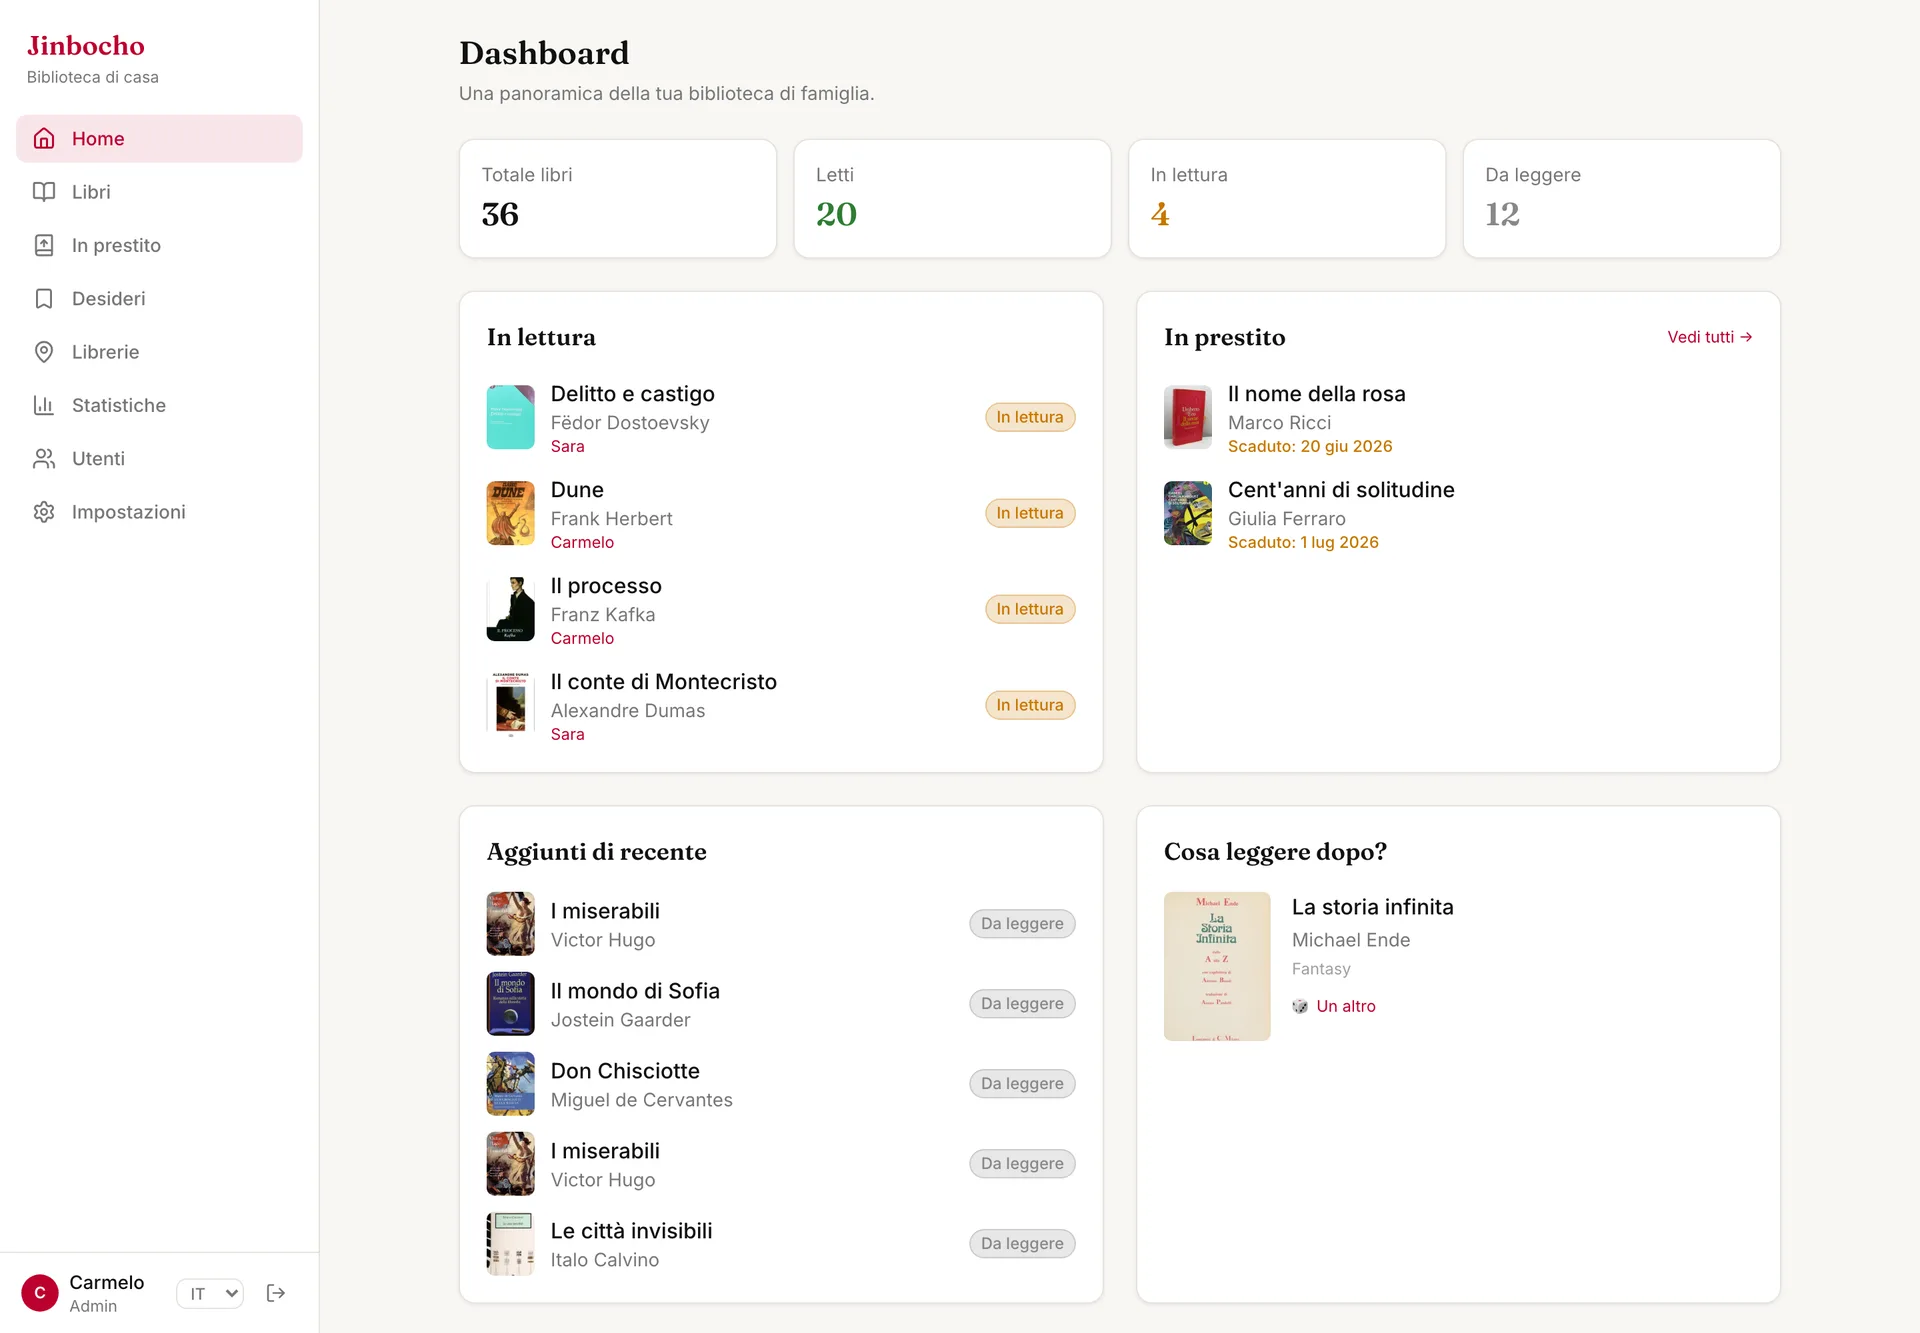Image resolution: width=1920 pixels, height=1333 pixels.
Task: Click Don Chisciotte title
Action: pyautogui.click(x=625, y=1071)
